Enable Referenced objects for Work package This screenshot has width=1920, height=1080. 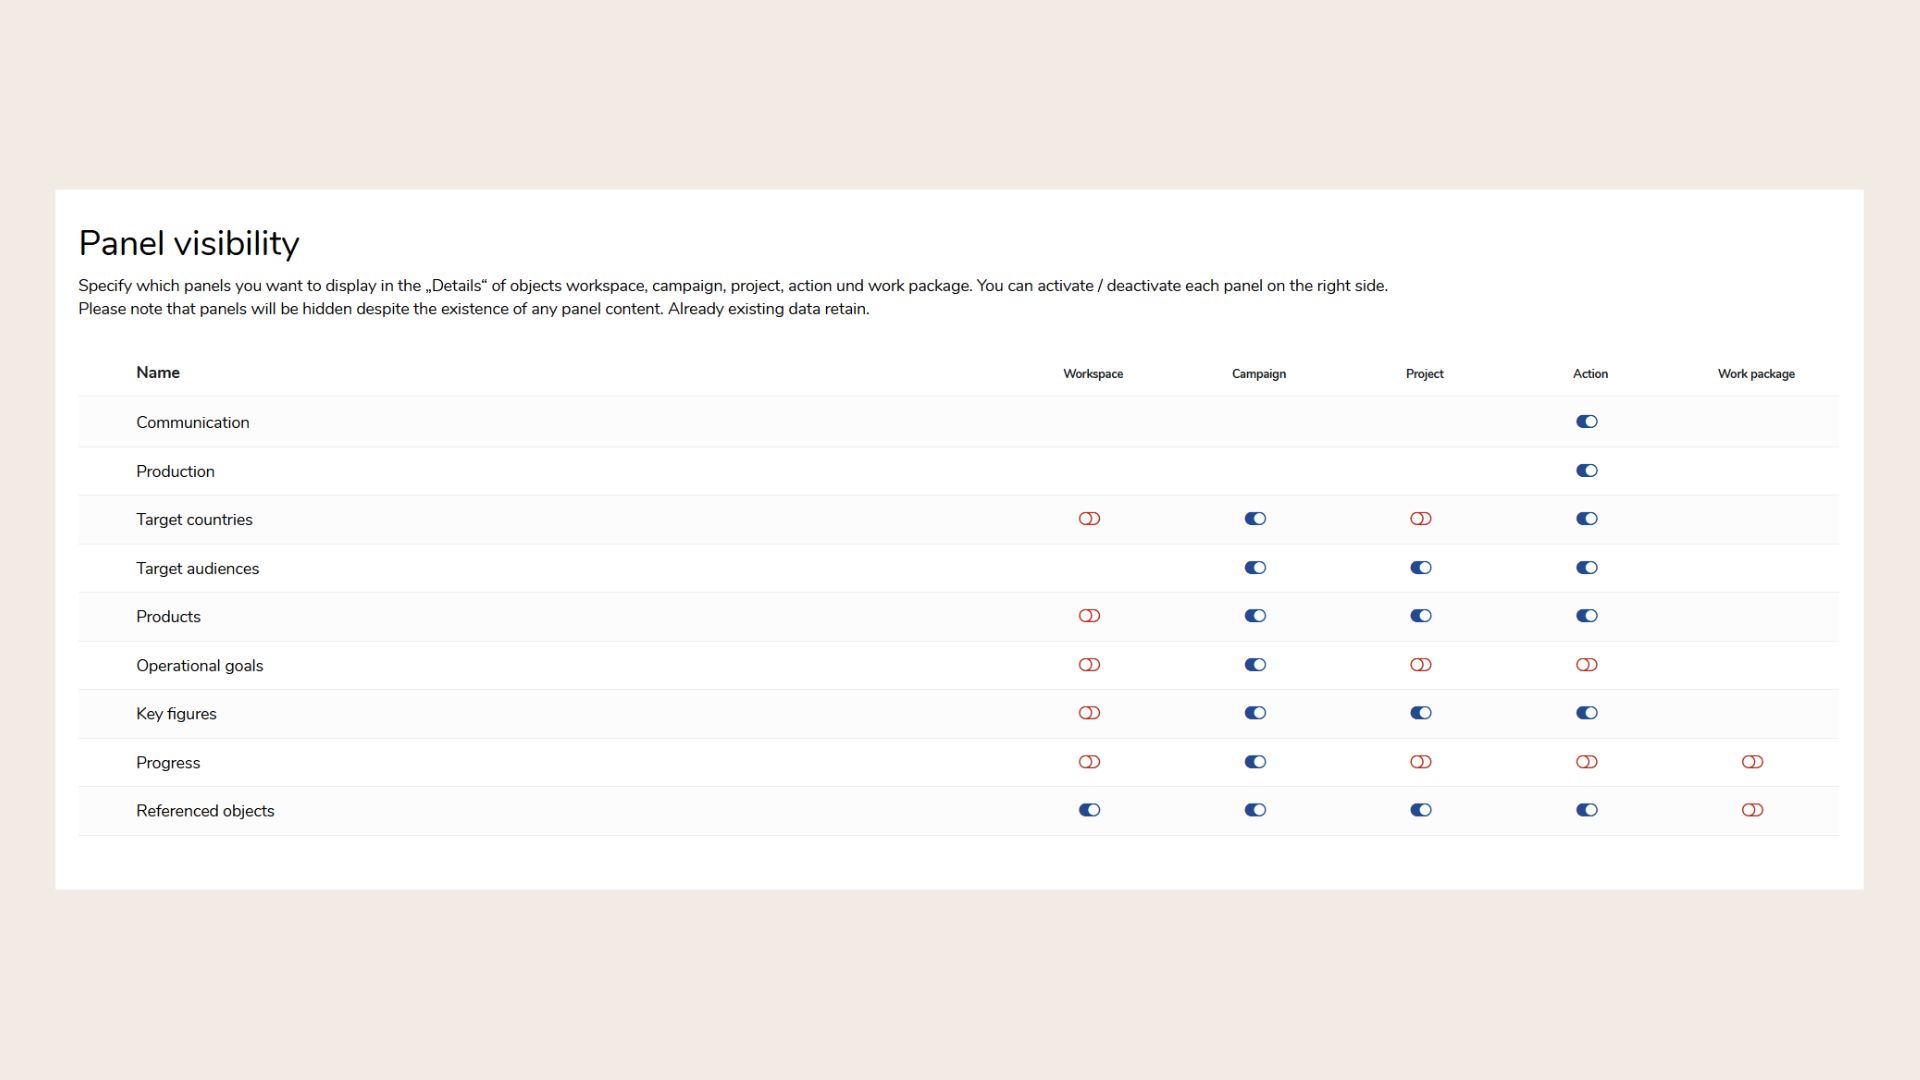tap(1752, 810)
